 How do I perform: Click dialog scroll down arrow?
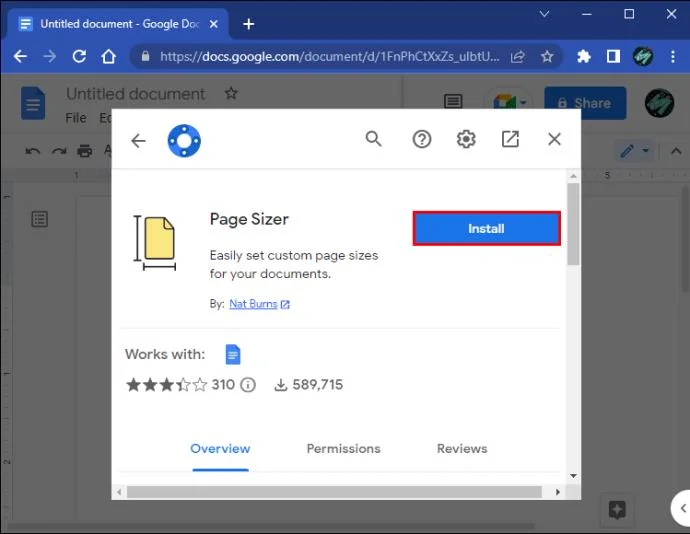(x=573, y=476)
